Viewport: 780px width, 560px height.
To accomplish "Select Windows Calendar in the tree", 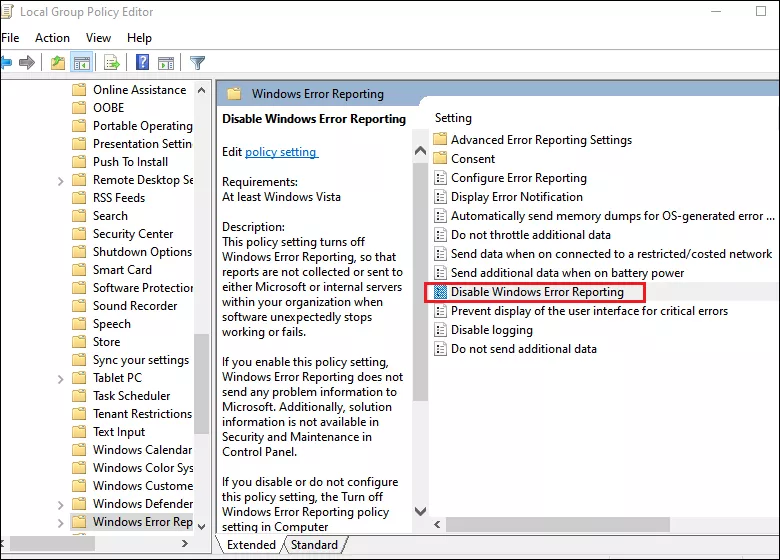I will [142, 450].
